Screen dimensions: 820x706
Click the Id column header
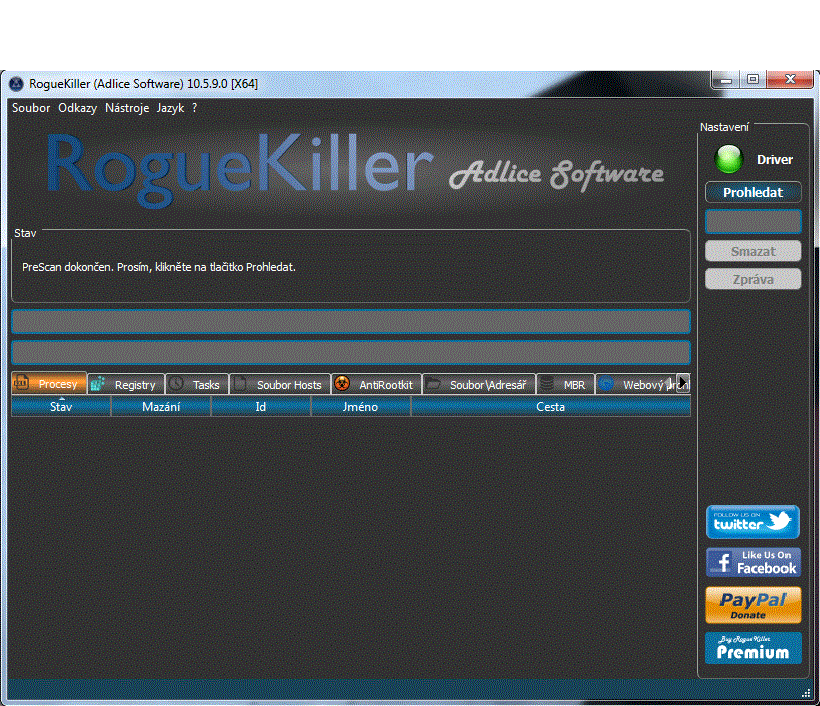pyautogui.click(x=261, y=407)
